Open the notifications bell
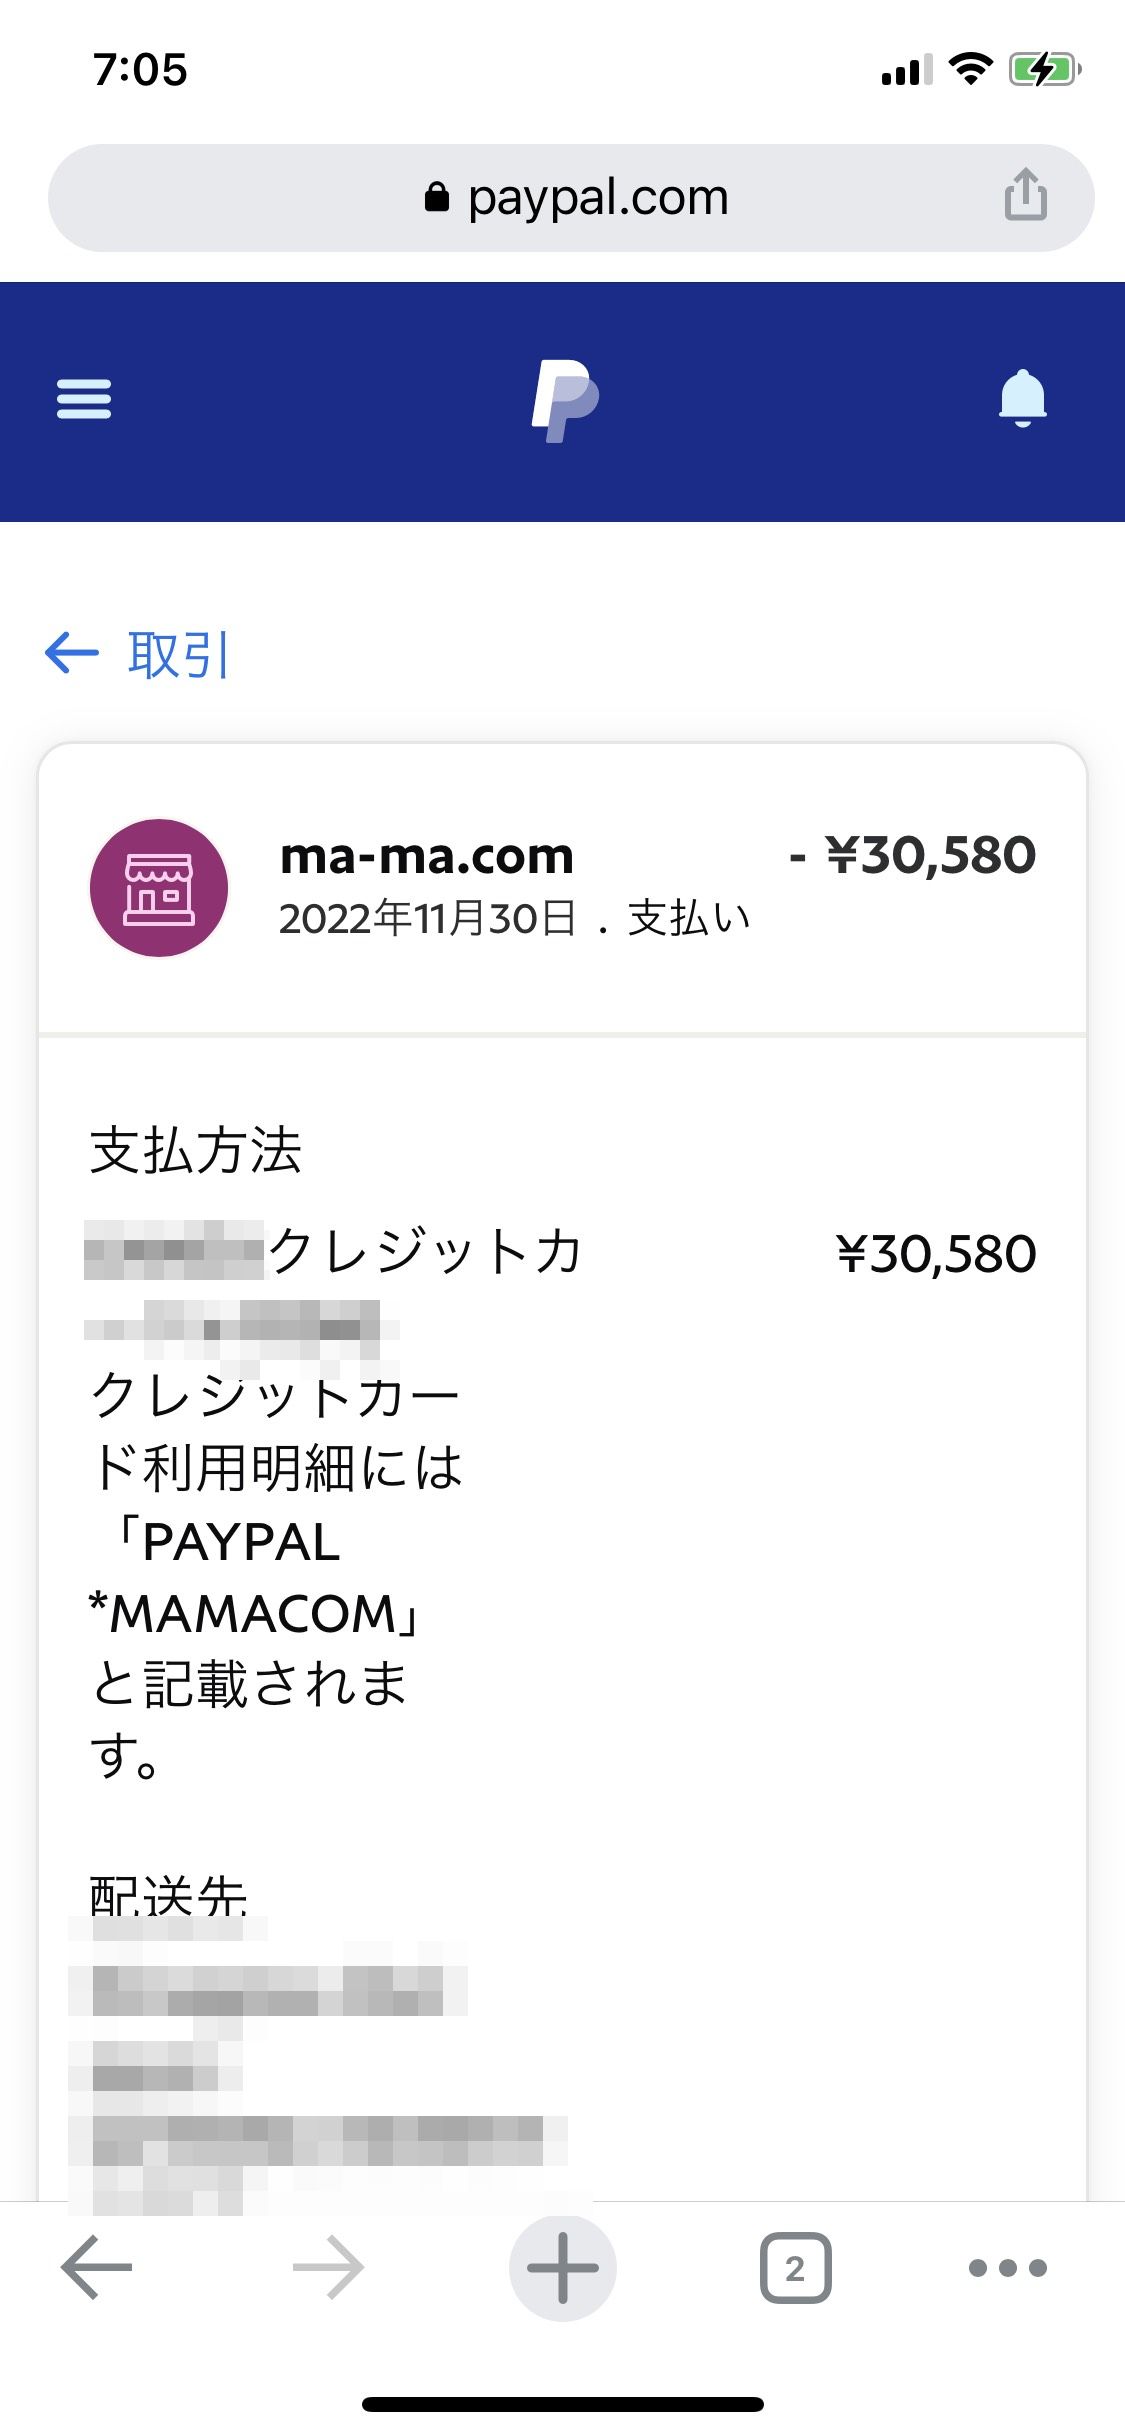The image size is (1125, 2436). pyautogui.click(x=1022, y=398)
